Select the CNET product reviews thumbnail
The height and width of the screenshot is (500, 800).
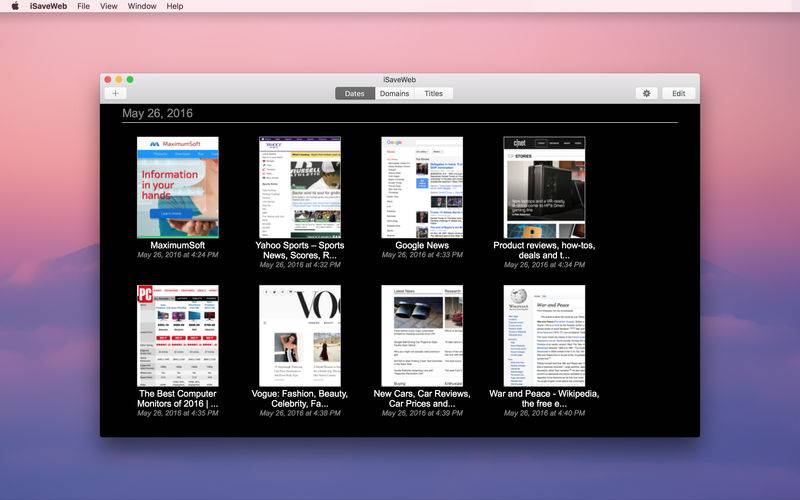(544, 187)
